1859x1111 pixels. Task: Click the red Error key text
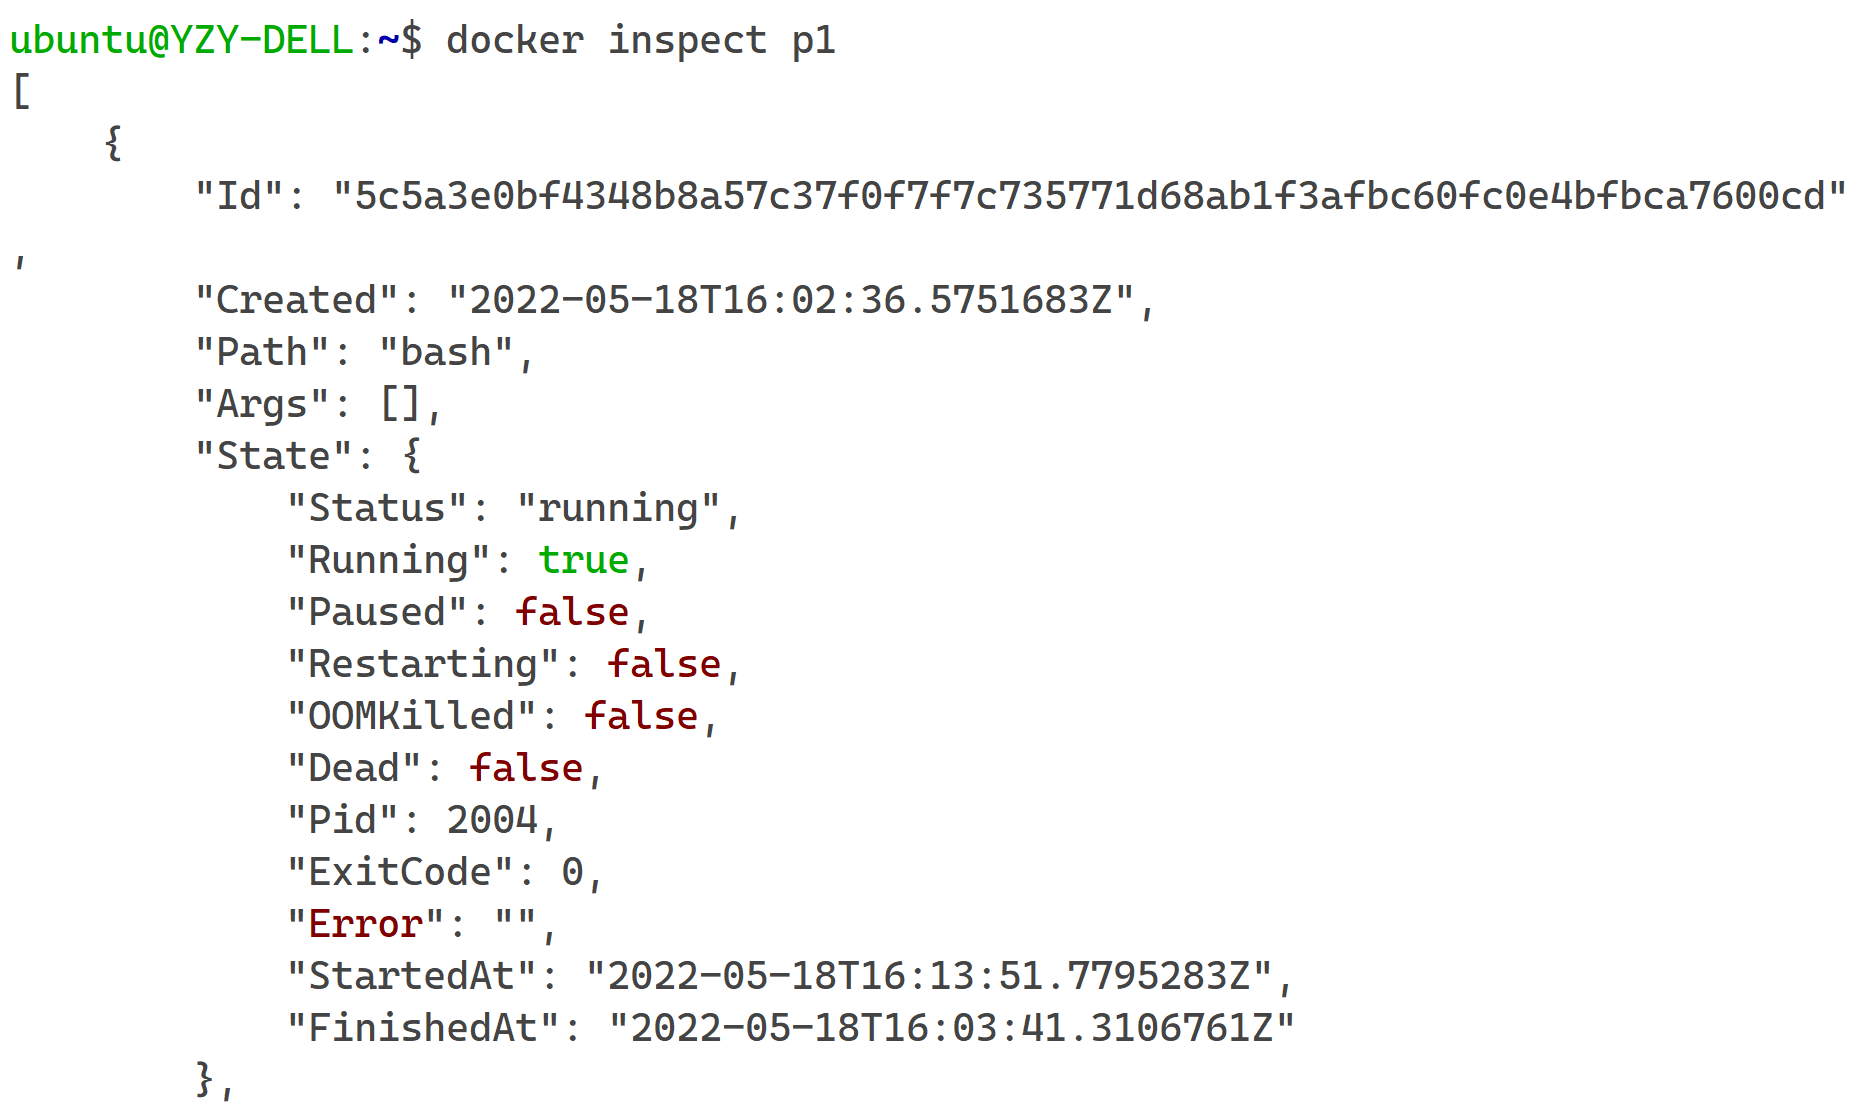365,924
